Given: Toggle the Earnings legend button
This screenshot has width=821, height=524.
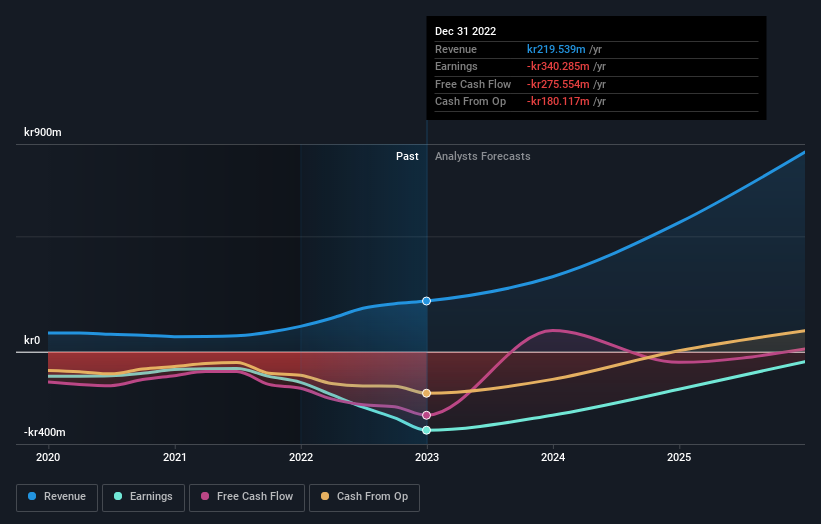Looking at the screenshot, I should pos(143,497).
